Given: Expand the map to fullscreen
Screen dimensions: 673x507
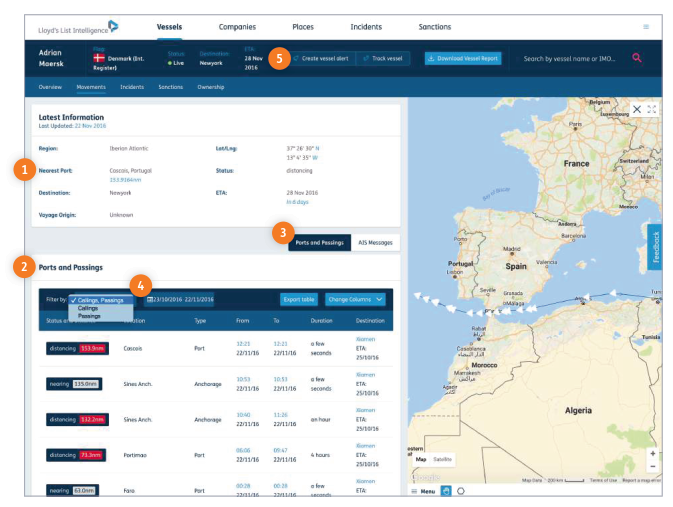Looking at the screenshot, I should point(652,109).
